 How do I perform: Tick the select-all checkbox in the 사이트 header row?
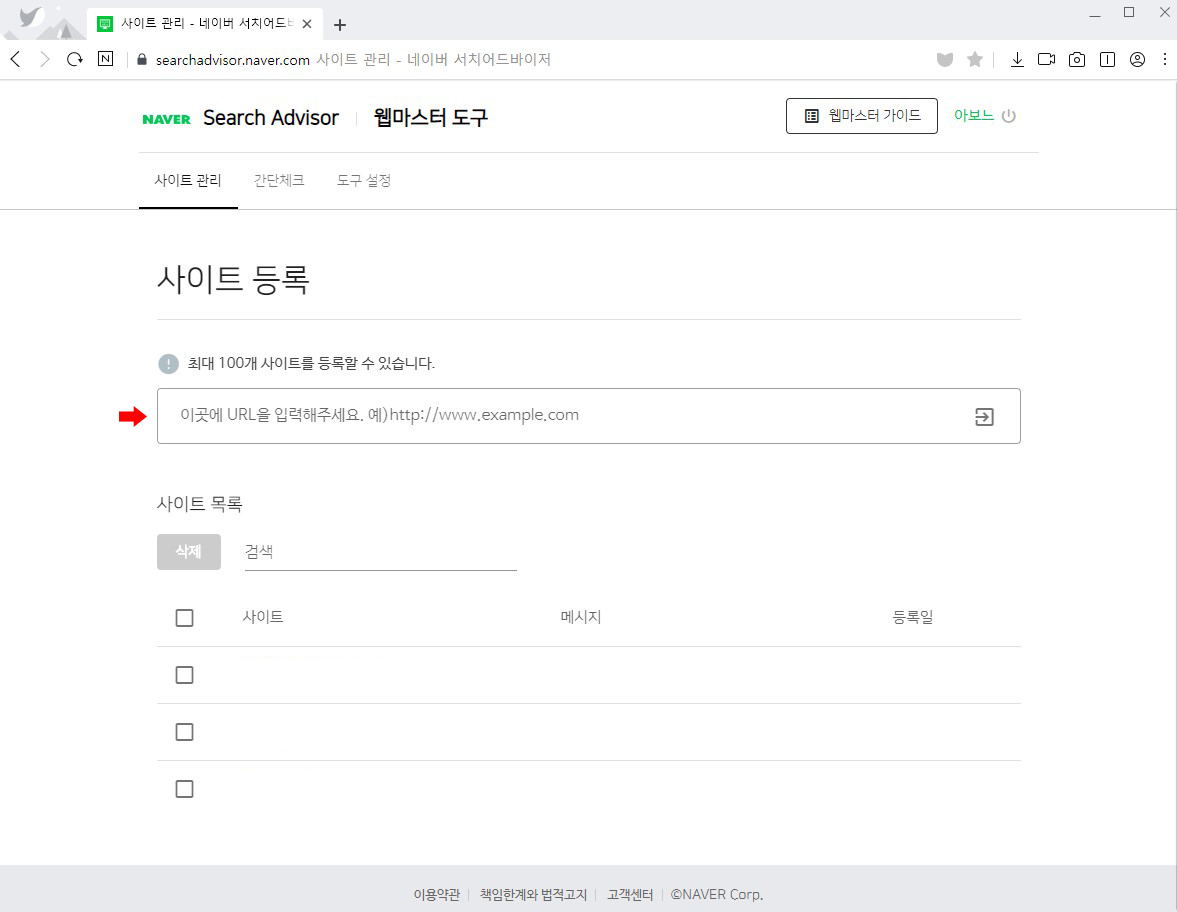pos(184,618)
